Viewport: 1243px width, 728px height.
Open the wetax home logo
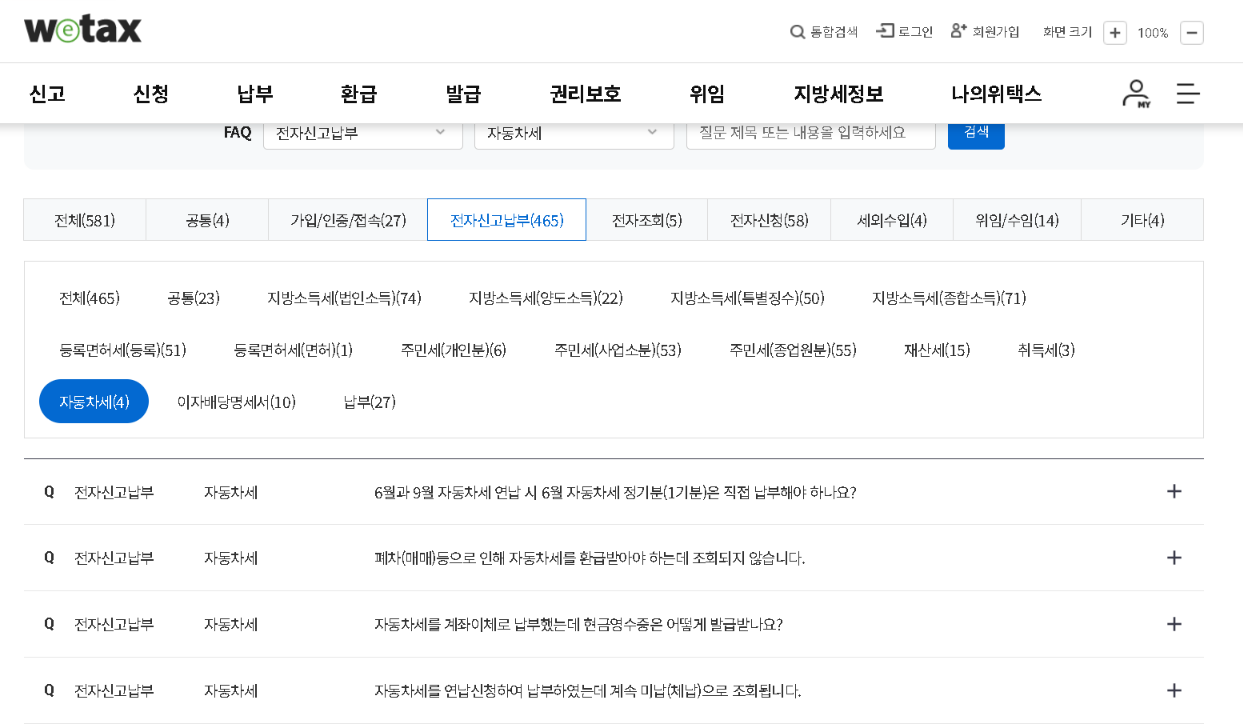tap(83, 29)
